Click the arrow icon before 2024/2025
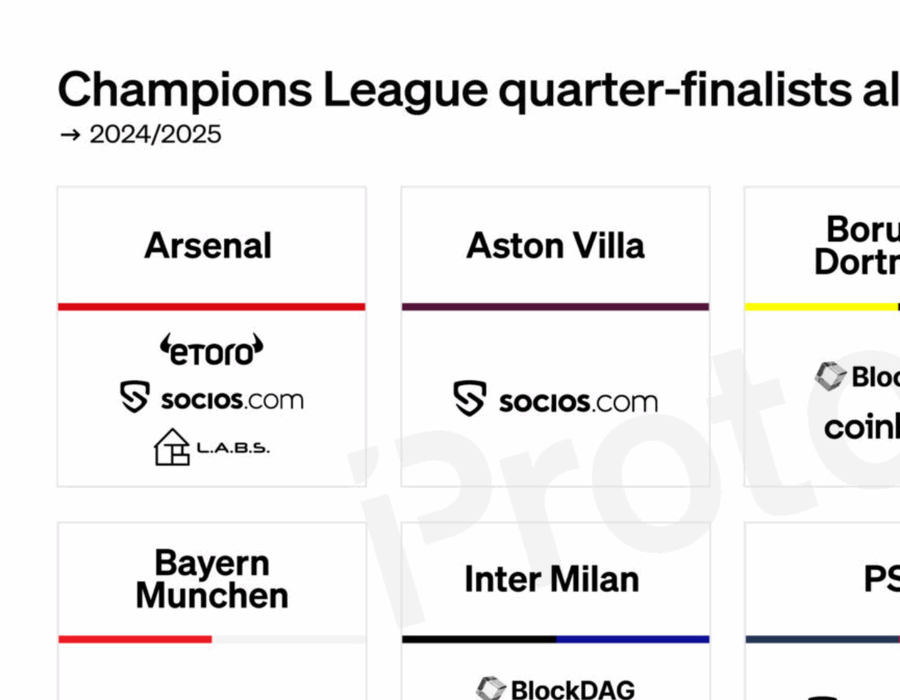Screen dimensions: 900x700 (x=69, y=135)
